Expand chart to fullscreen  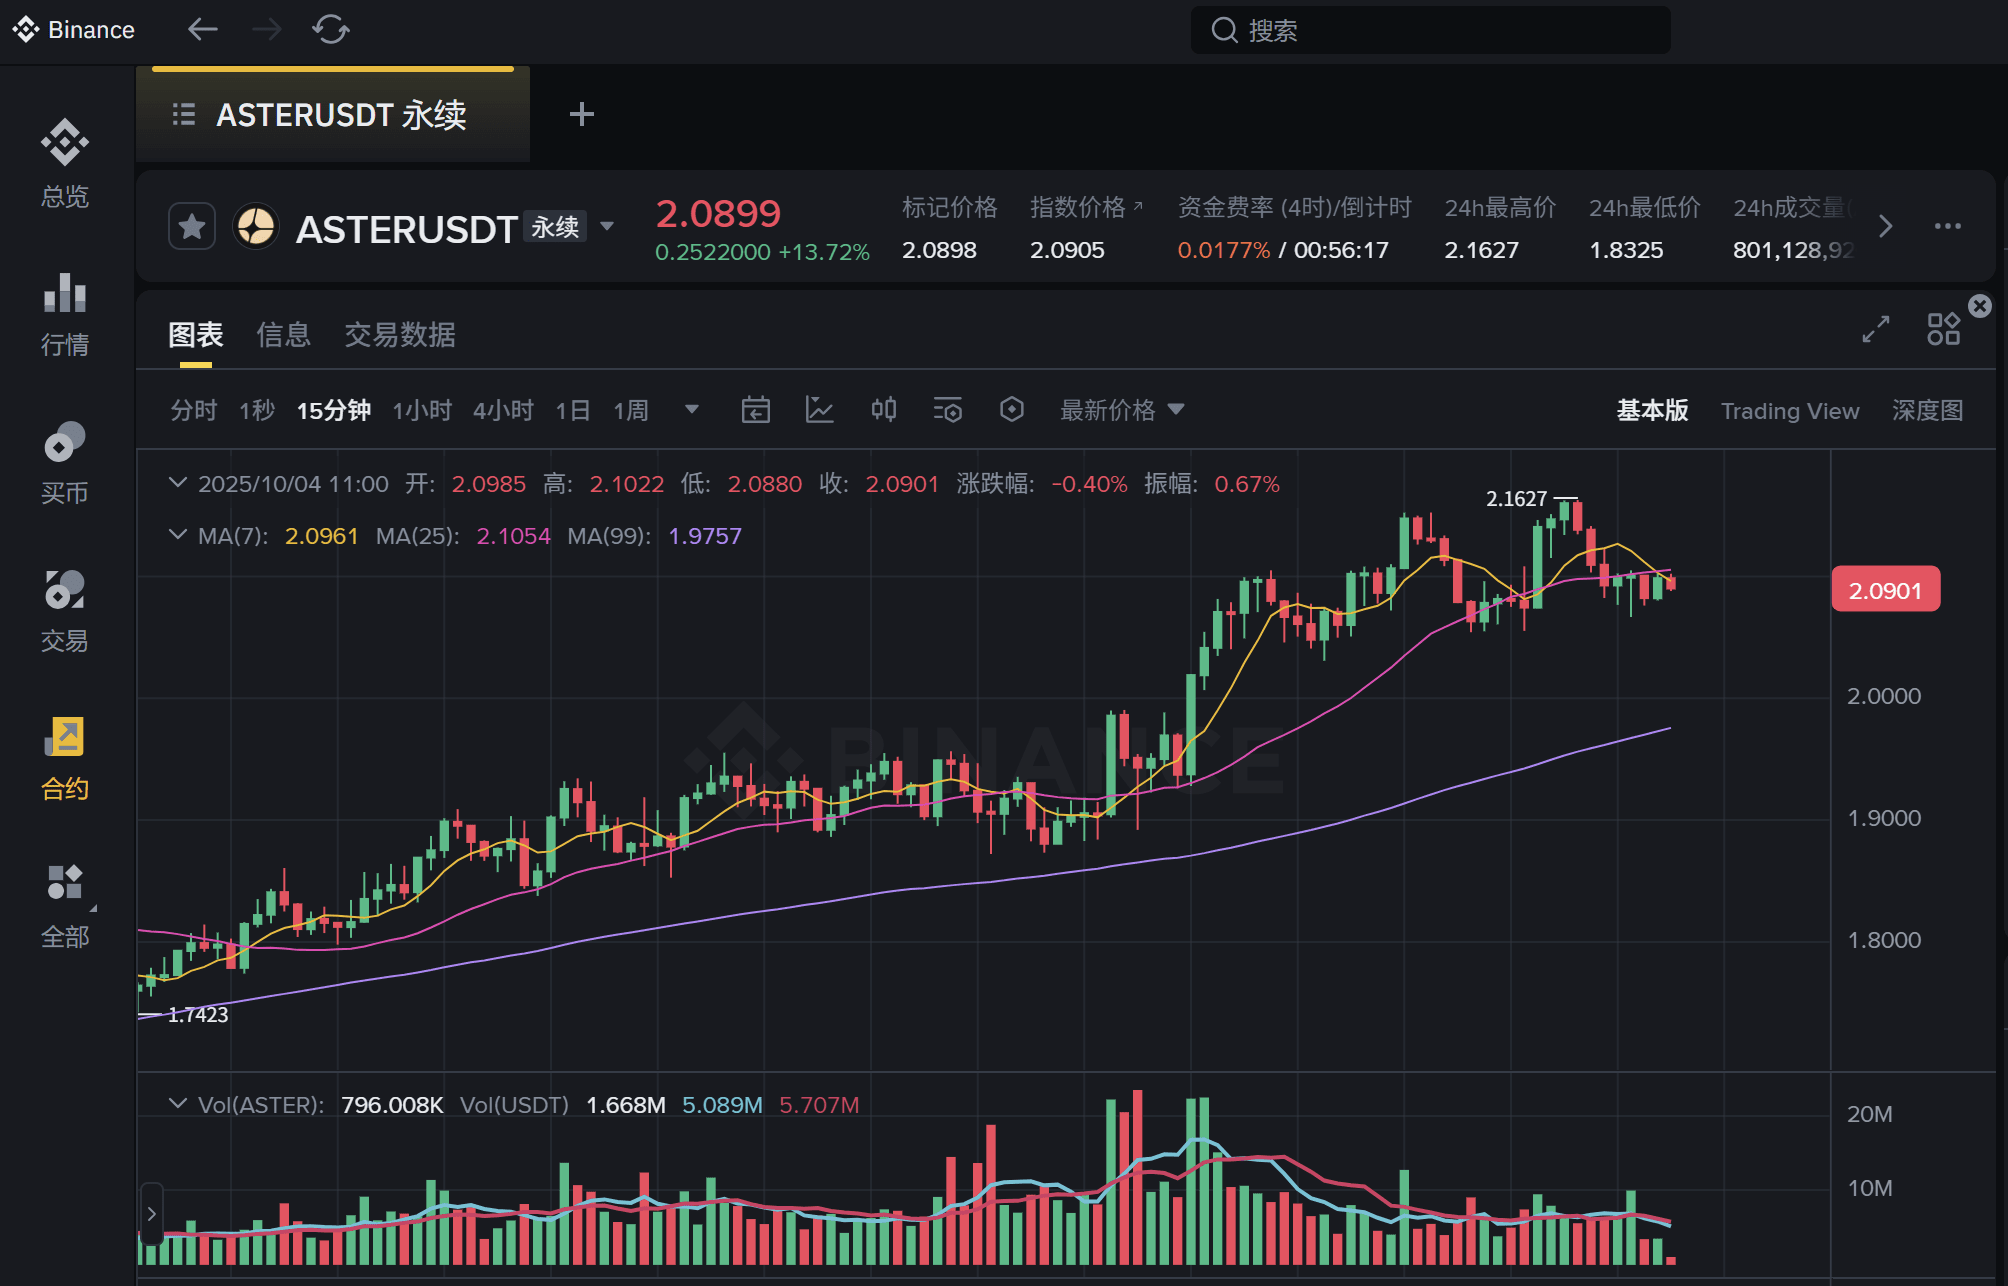(x=1875, y=329)
